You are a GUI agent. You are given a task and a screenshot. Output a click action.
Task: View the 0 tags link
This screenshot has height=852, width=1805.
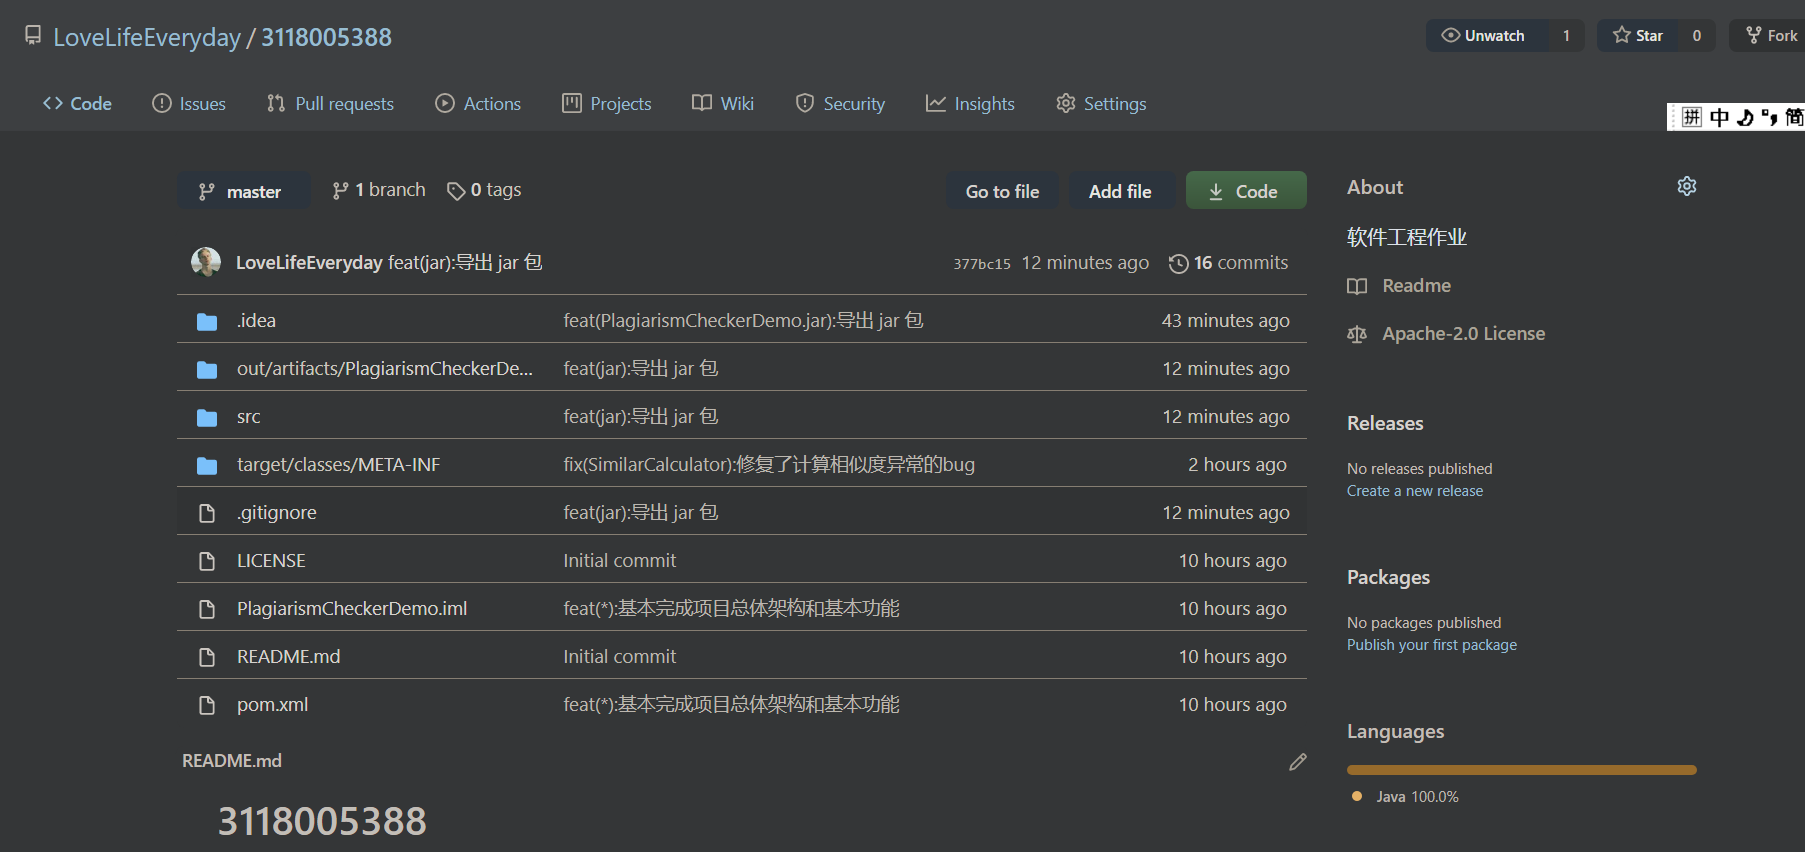484,190
